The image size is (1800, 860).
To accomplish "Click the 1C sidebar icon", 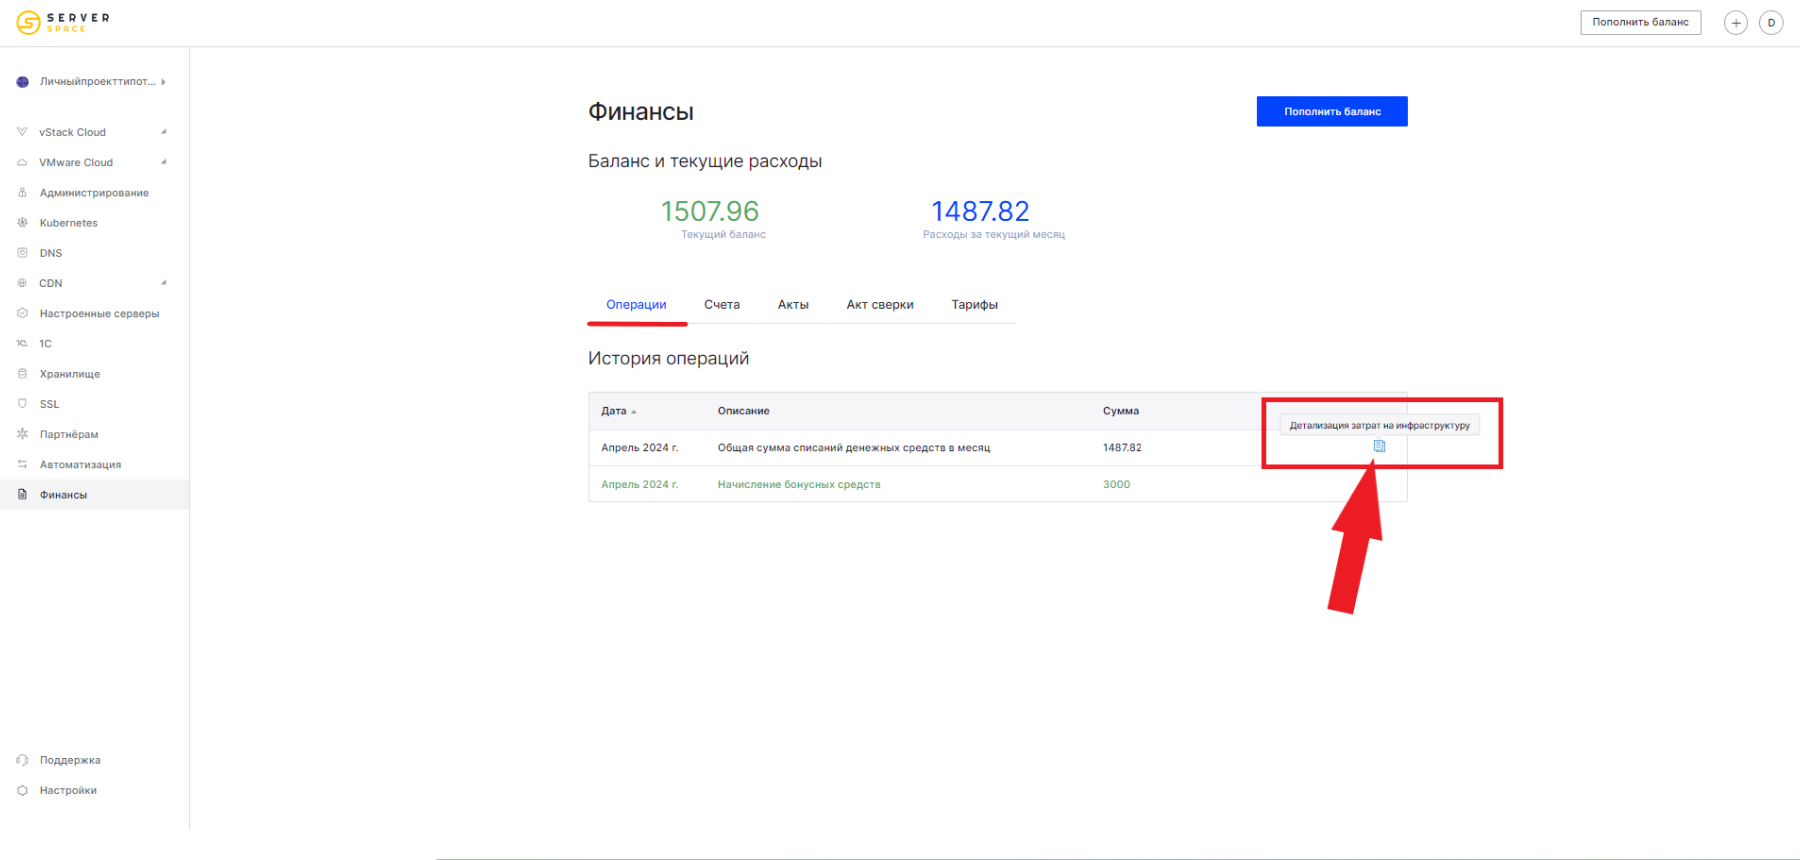I will [x=22, y=343].
